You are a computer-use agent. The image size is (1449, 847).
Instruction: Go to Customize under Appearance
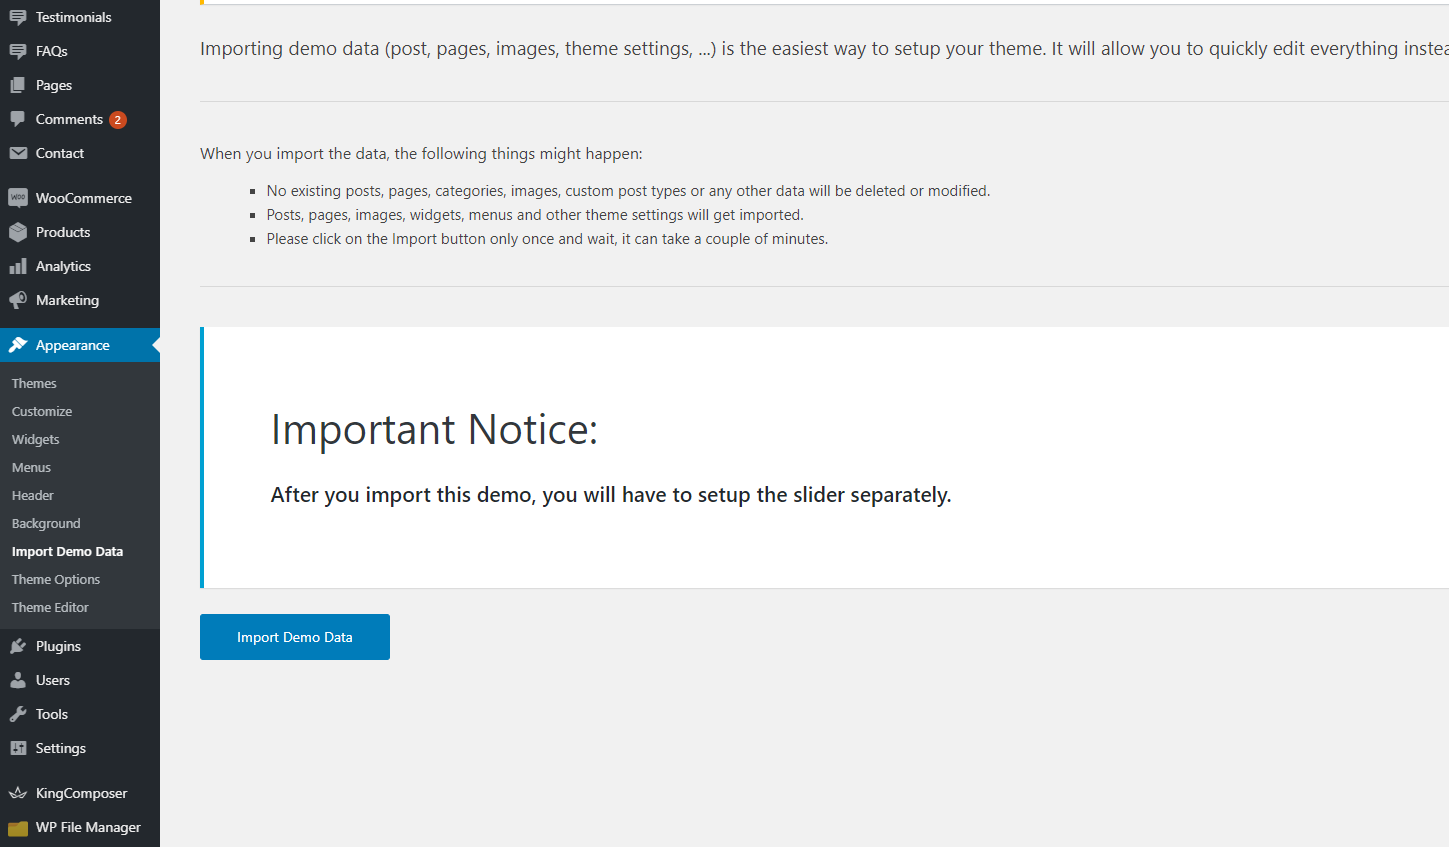pos(42,411)
